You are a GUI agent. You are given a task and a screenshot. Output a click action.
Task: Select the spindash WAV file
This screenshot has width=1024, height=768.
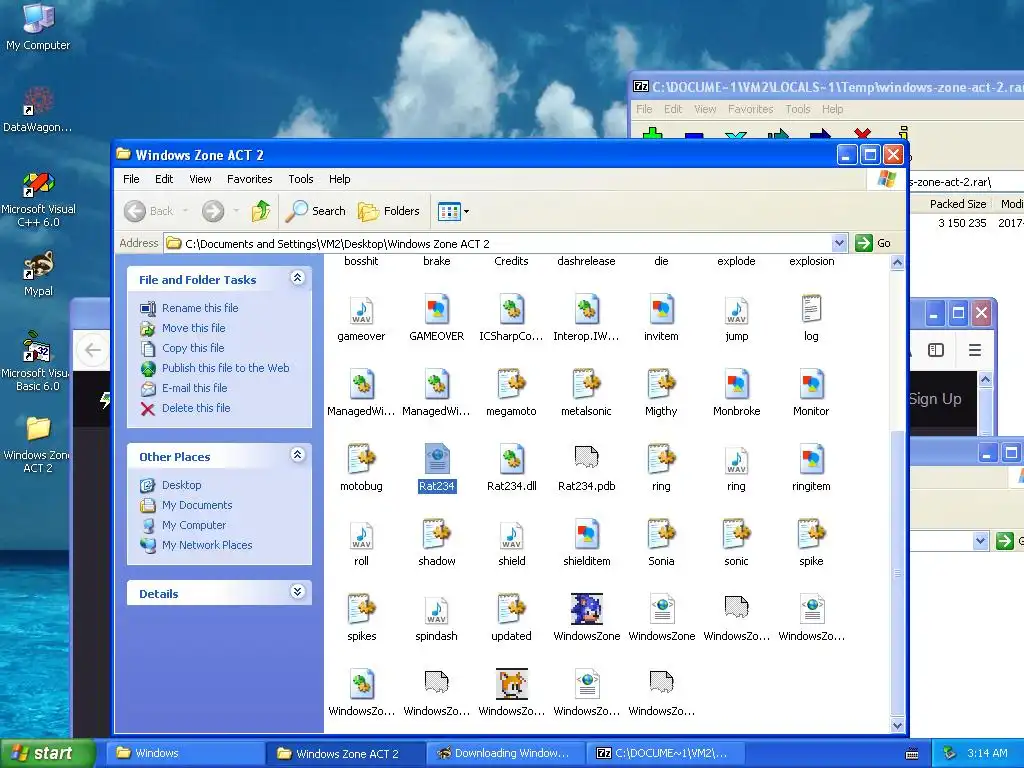coord(436,609)
